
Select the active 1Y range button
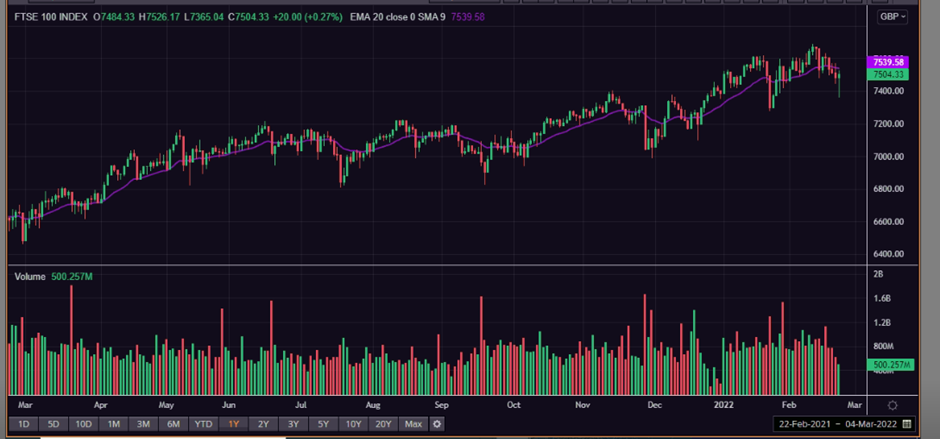[233, 425]
